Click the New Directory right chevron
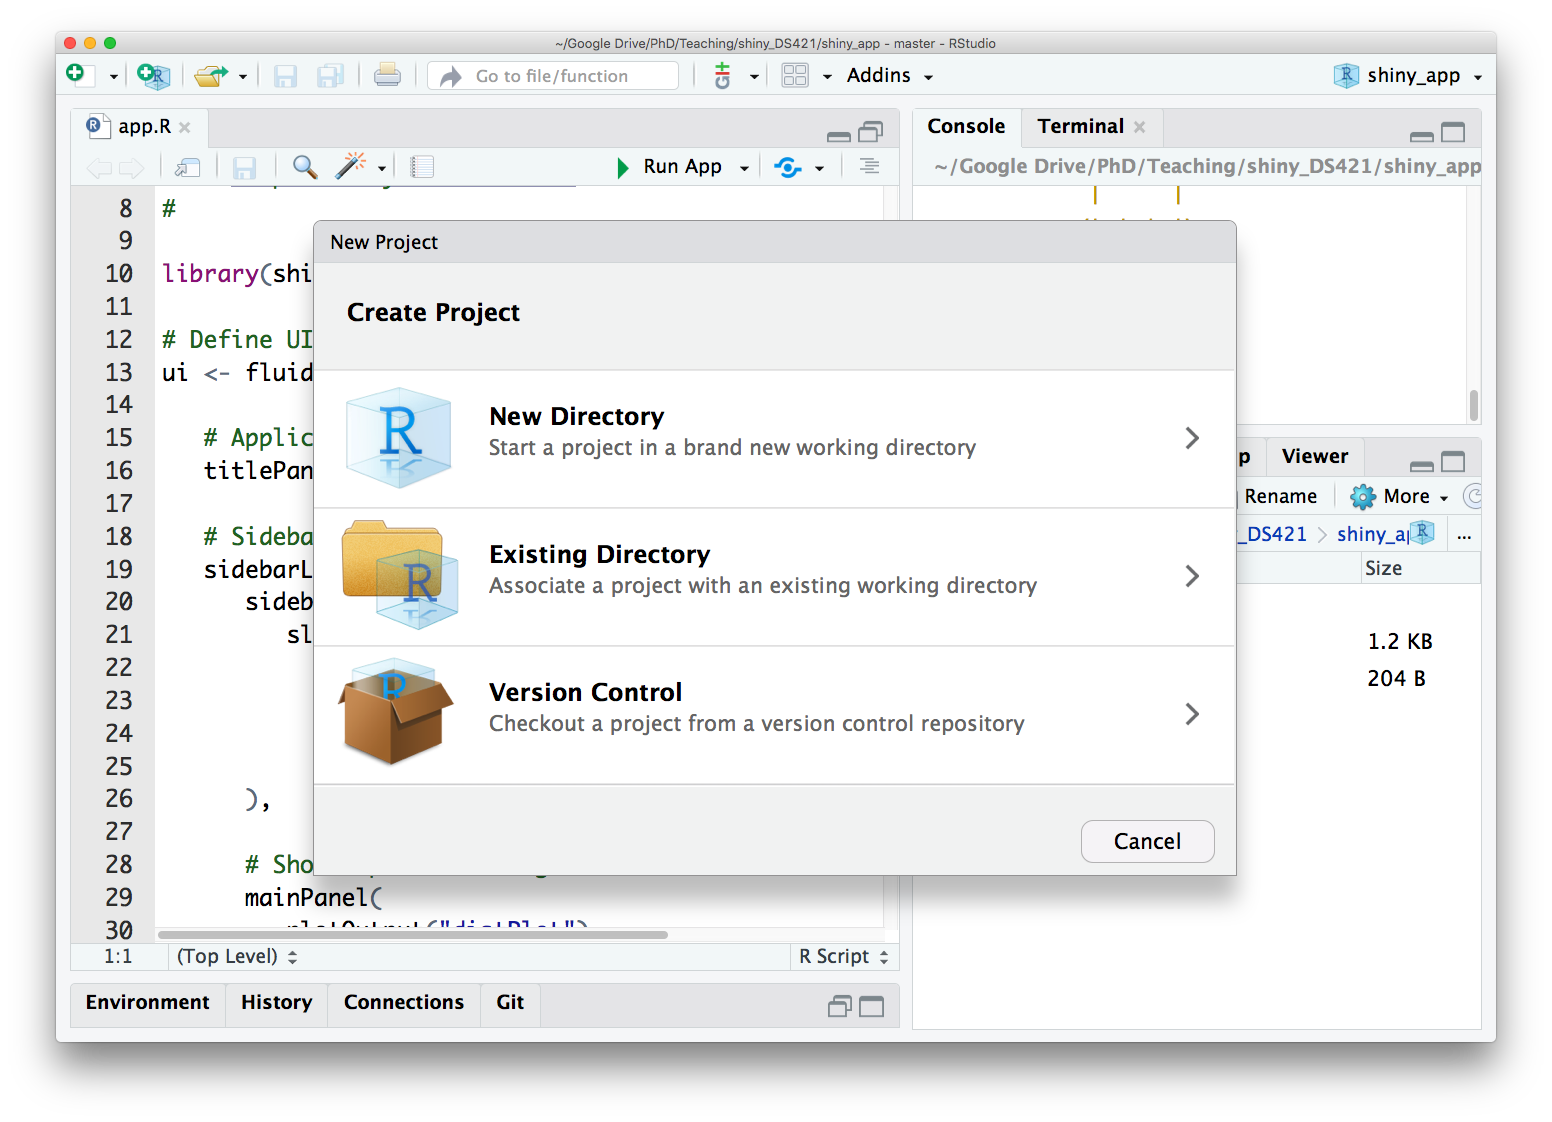1552x1122 pixels. click(x=1191, y=438)
